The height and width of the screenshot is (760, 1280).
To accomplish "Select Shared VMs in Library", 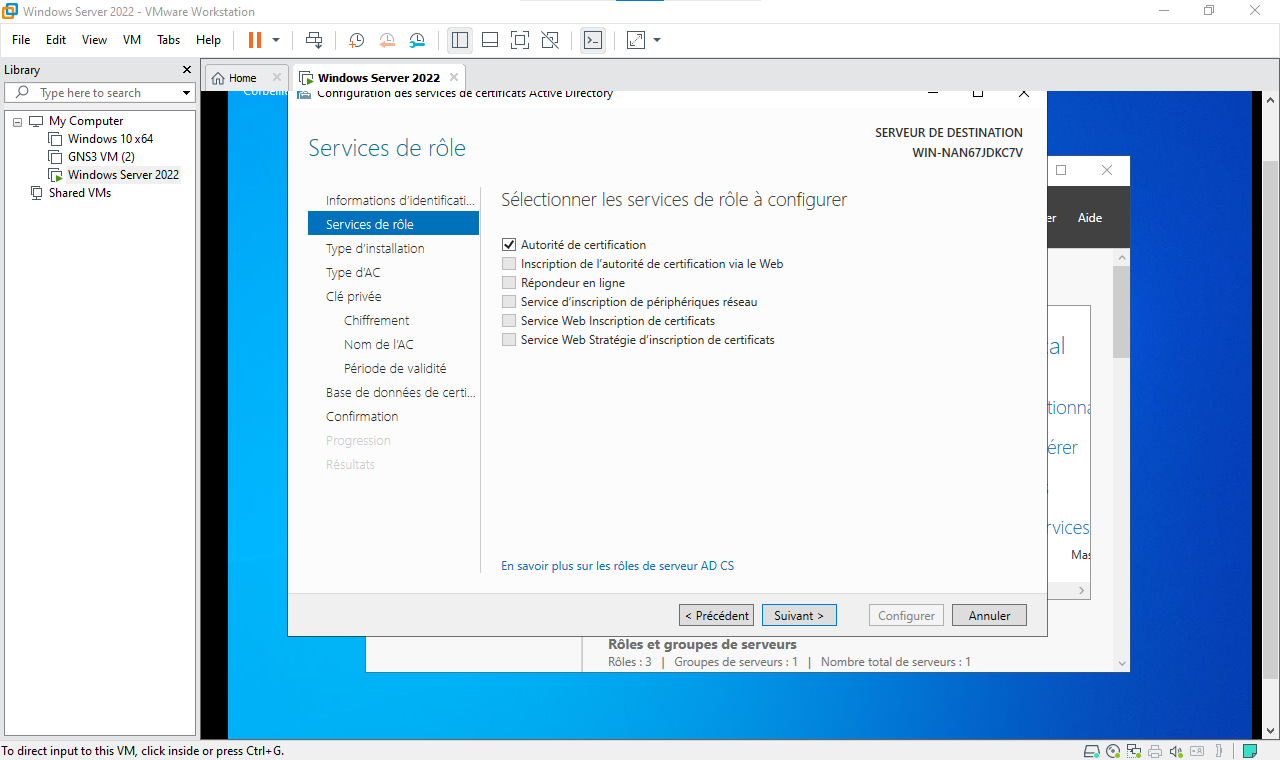I will [79, 193].
